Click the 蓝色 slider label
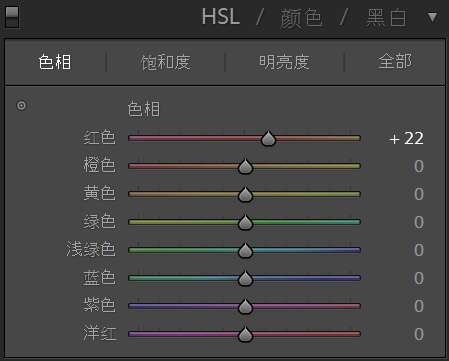Viewport: 449px width, 361px height. (99, 278)
